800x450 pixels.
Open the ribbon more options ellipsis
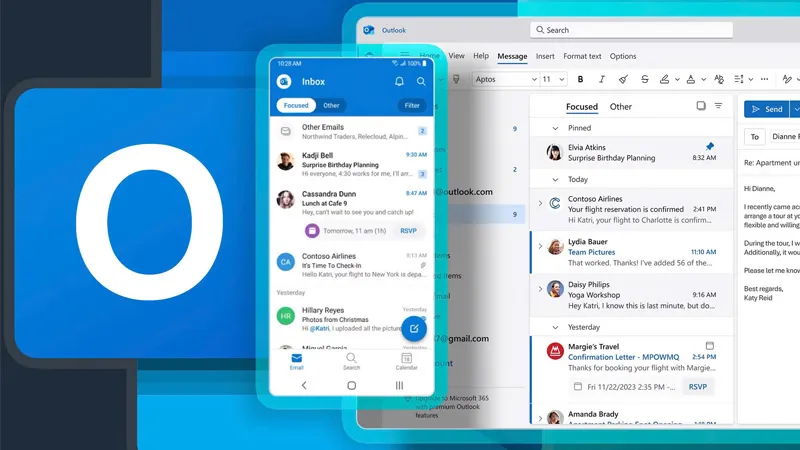tap(764, 79)
